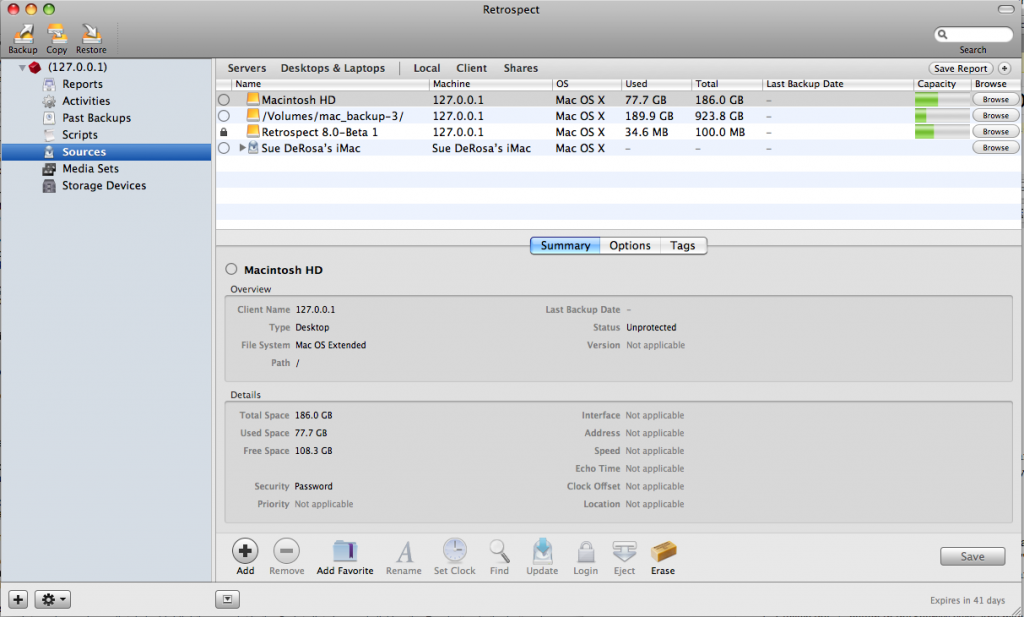Image resolution: width=1024 pixels, height=617 pixels.
Task: Switch to the Summary tab
Action: [565, 245]
